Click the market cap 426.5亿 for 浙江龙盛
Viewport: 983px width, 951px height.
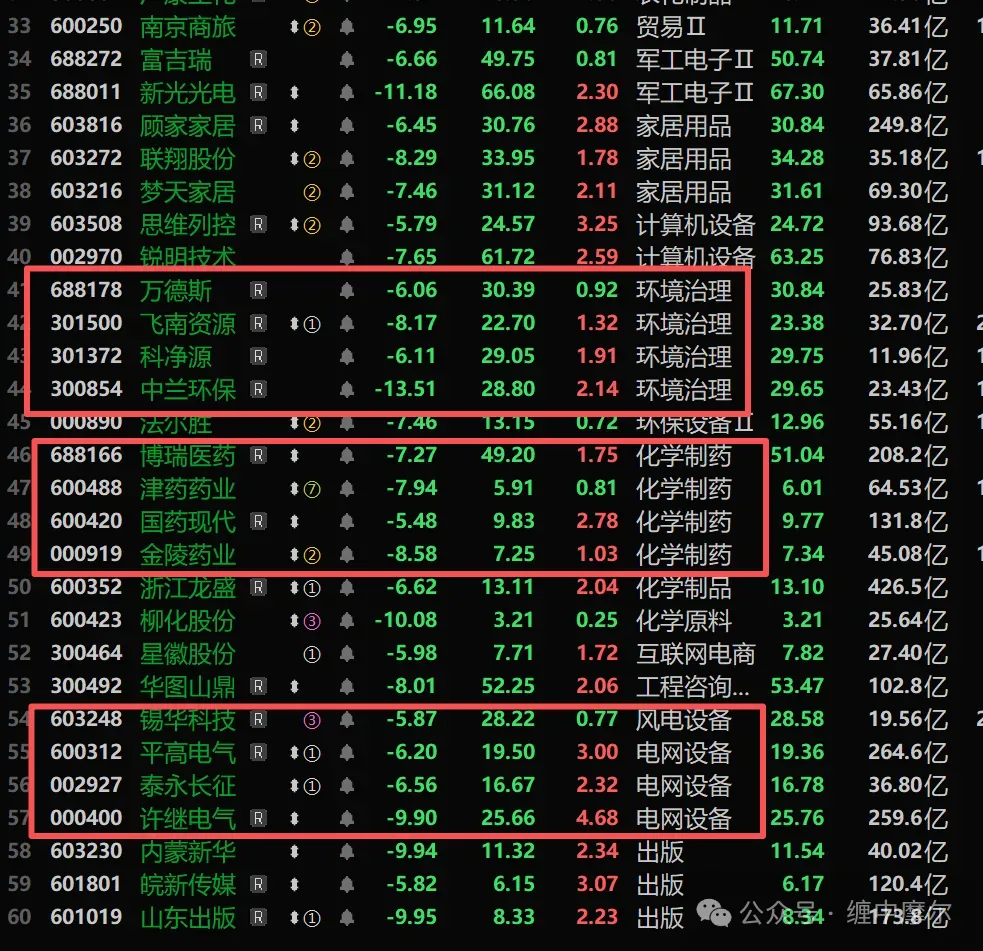(908, 588)
